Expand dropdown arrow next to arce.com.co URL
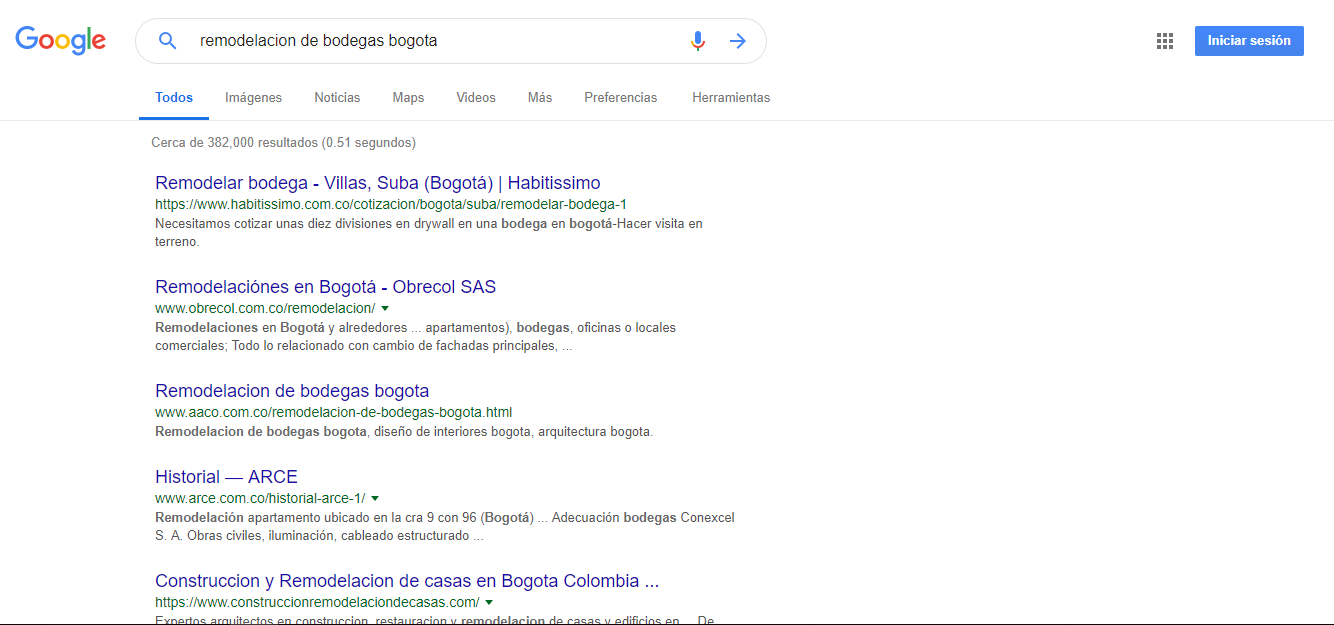The height and width of the screenshot is (625, 1334). tap(375, 498)
